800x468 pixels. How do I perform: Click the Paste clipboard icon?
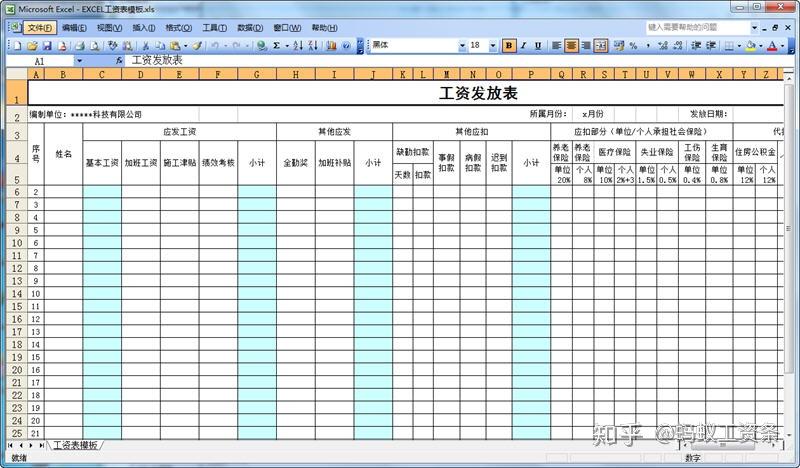(175, 46)
